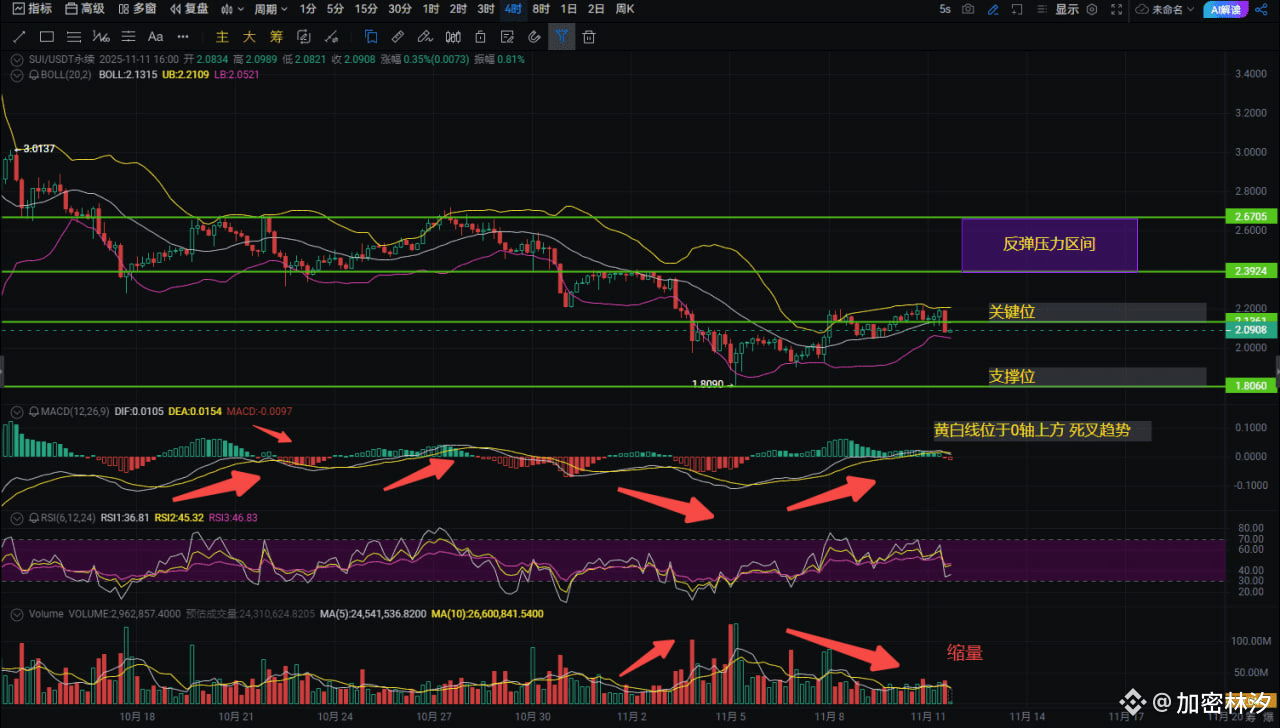Click the share icon at top right

[x=1263, y=9]
